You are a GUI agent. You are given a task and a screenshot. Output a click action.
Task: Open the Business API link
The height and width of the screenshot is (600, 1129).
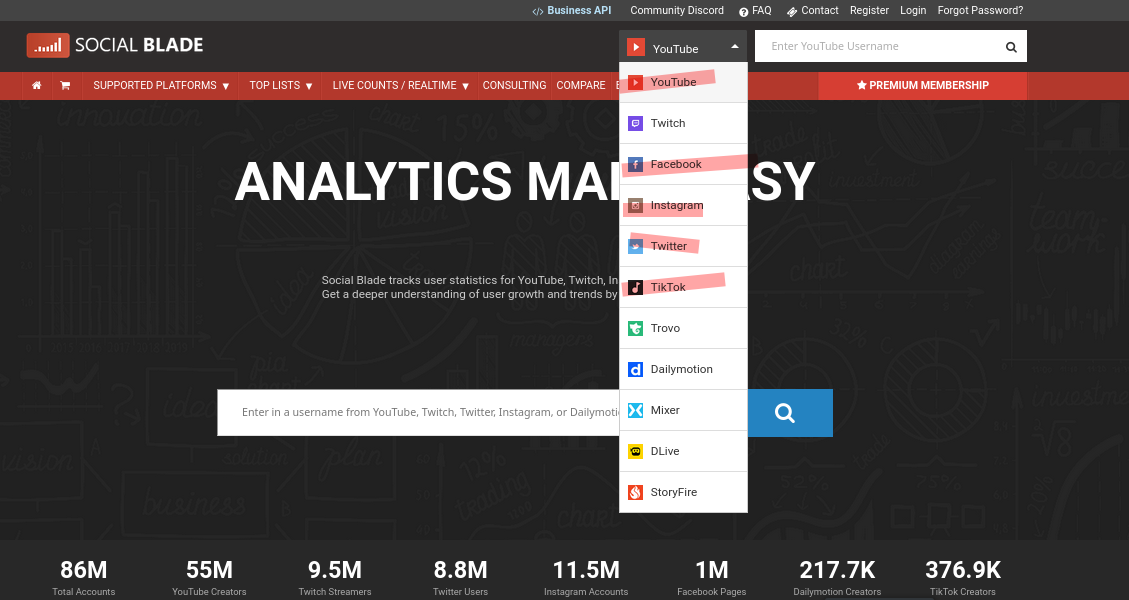click(x=579, y=11)
